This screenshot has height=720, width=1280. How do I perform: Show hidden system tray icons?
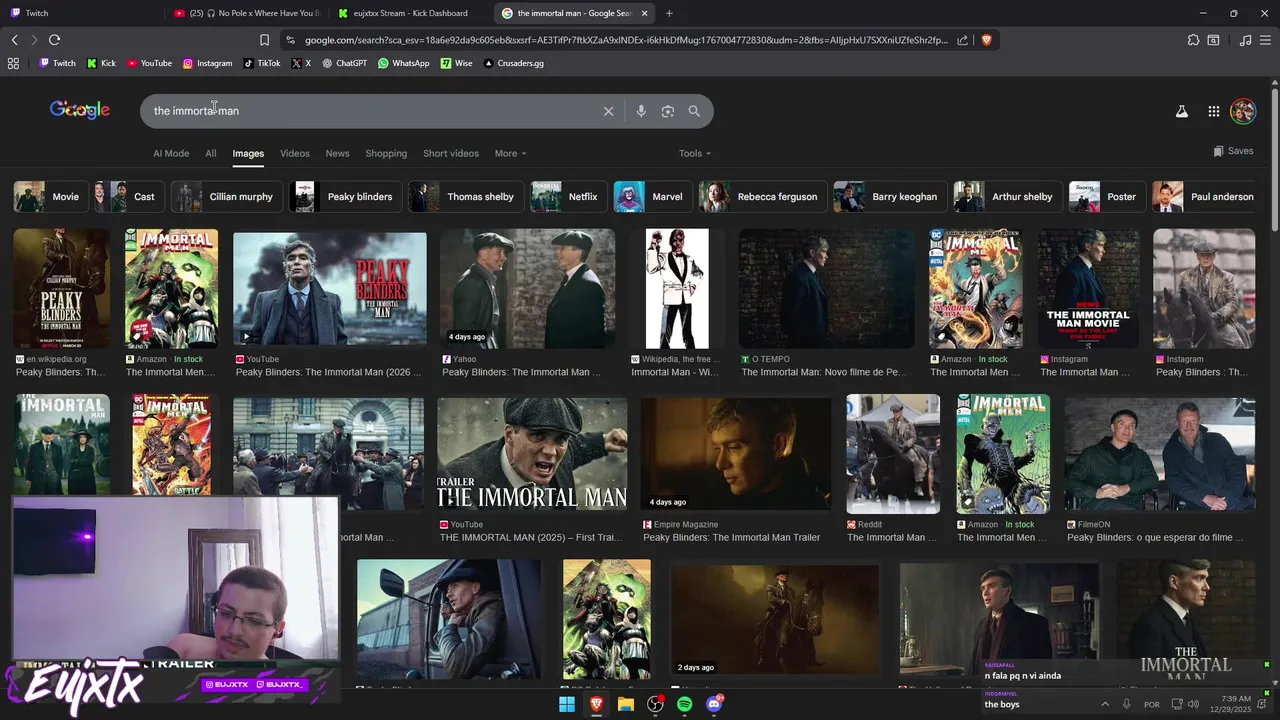point(1105,704)
